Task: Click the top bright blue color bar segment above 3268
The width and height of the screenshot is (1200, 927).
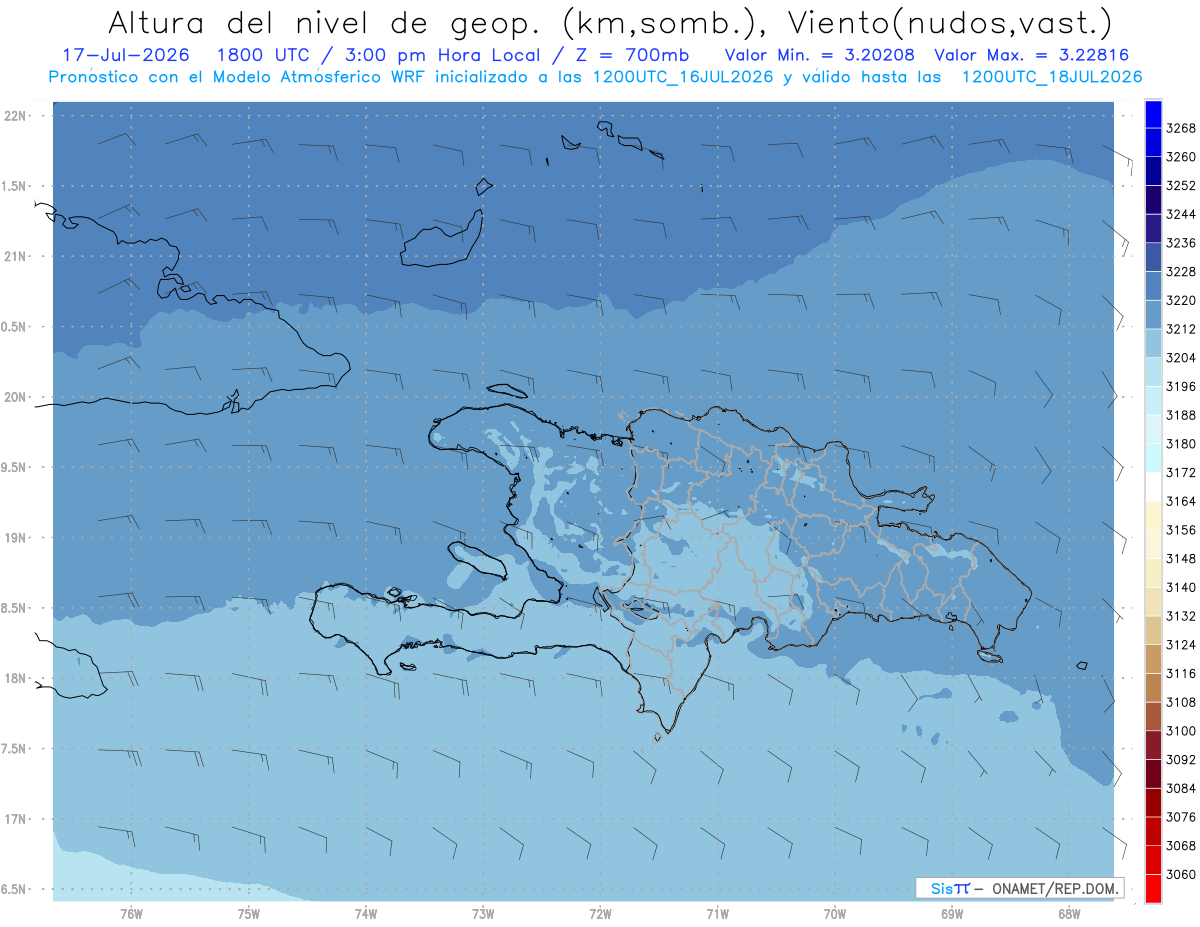Action: 1153,114
